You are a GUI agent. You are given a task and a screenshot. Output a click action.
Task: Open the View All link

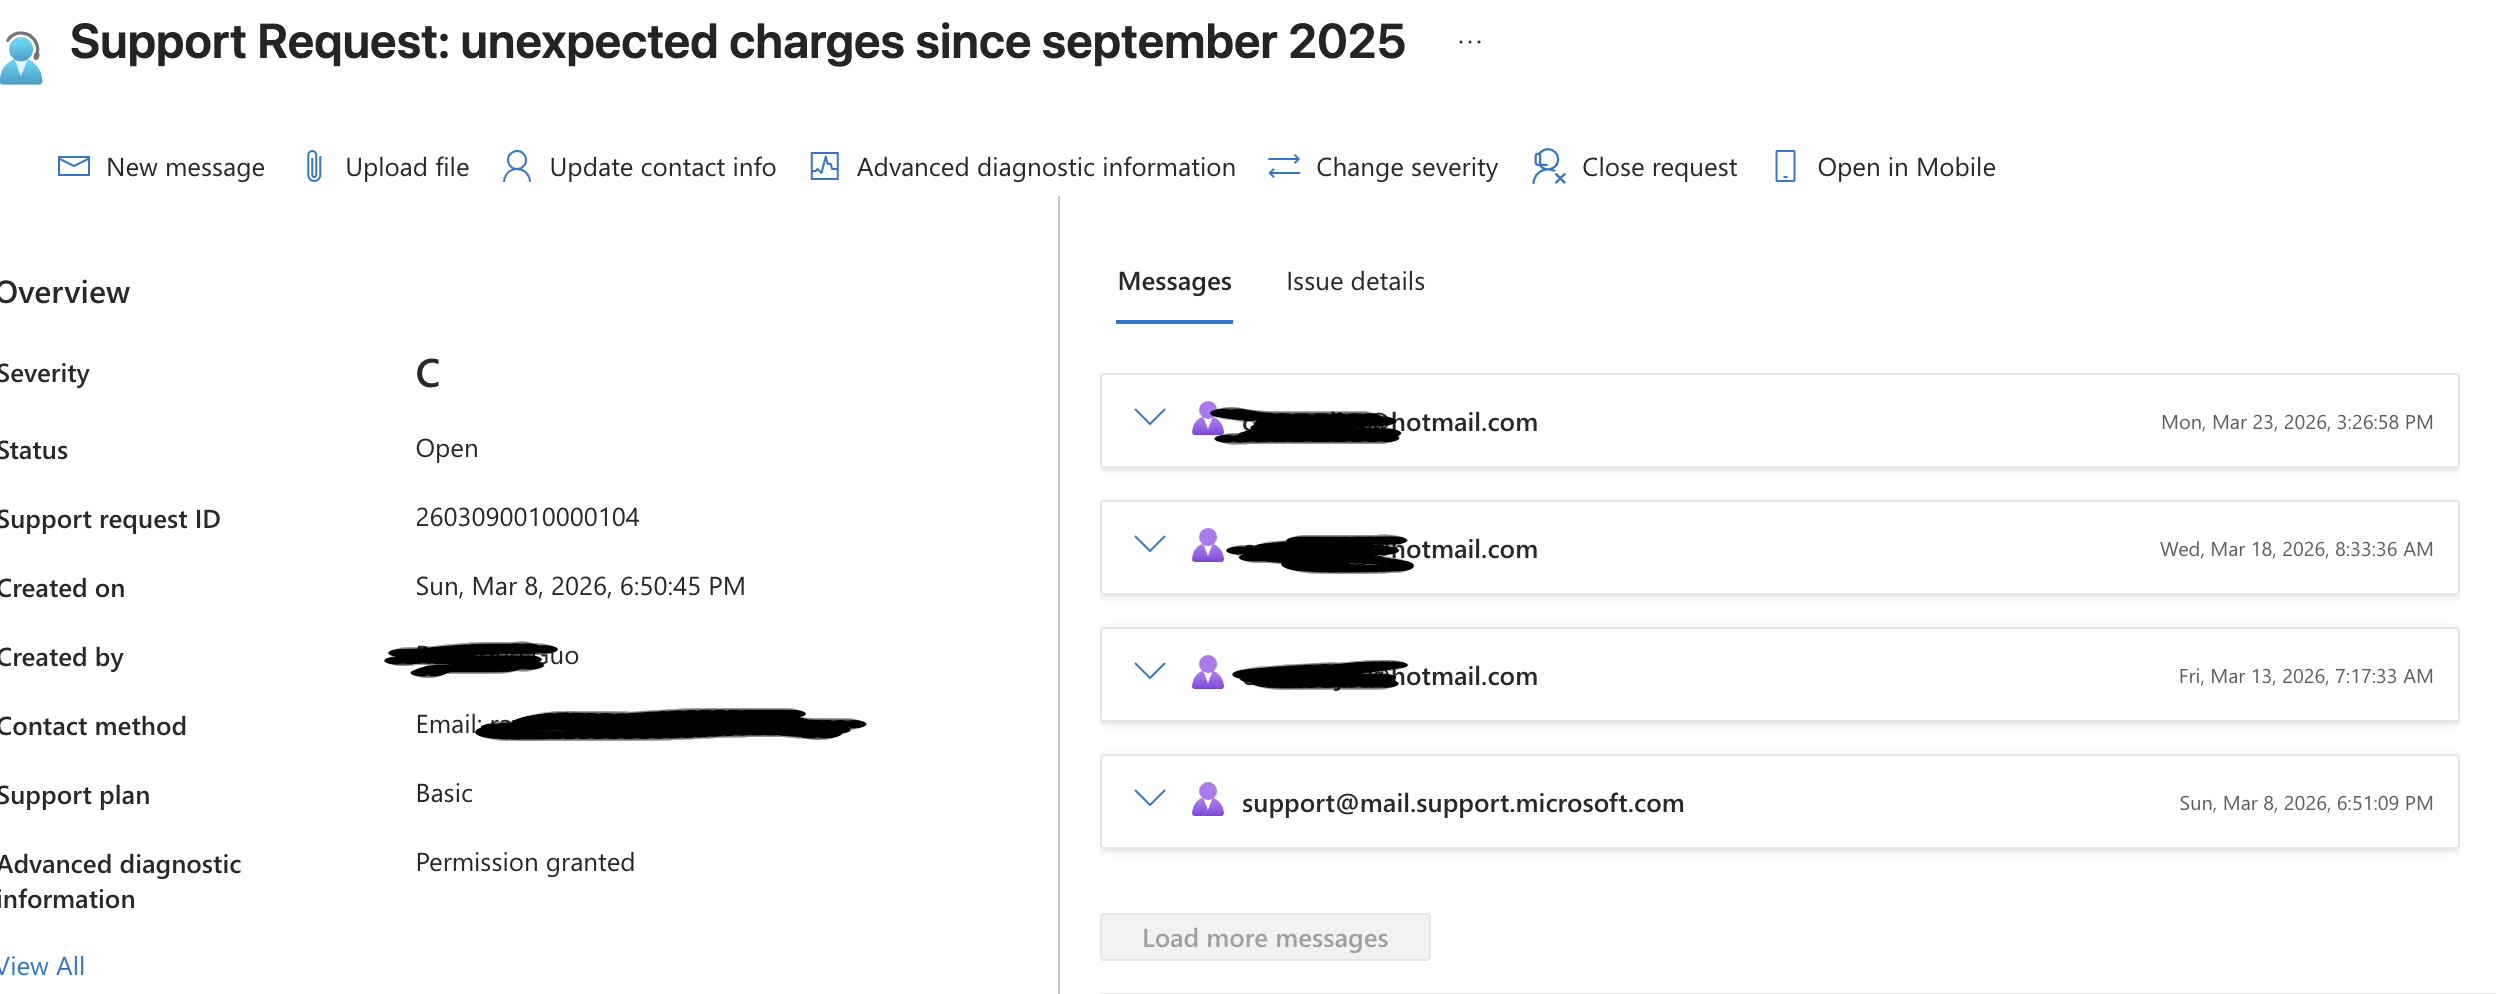point(41,966)
